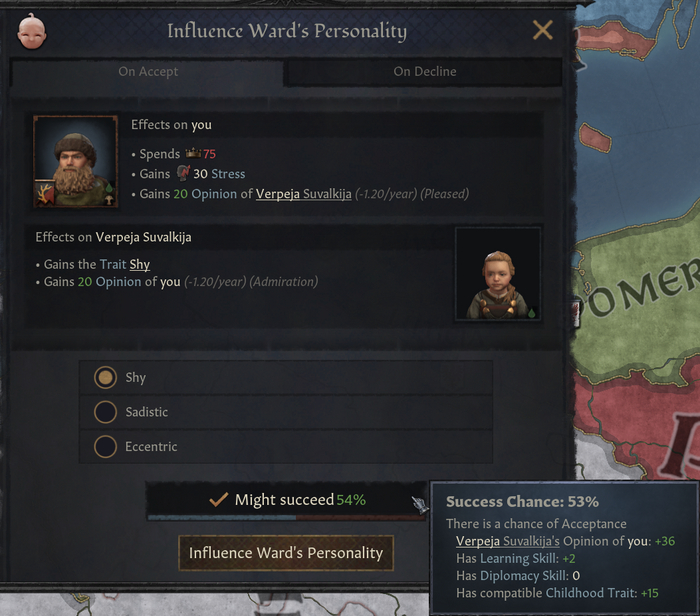700x616 pixels.
Task: Click the baby face icon in header
Action: [x=32, y=31]
